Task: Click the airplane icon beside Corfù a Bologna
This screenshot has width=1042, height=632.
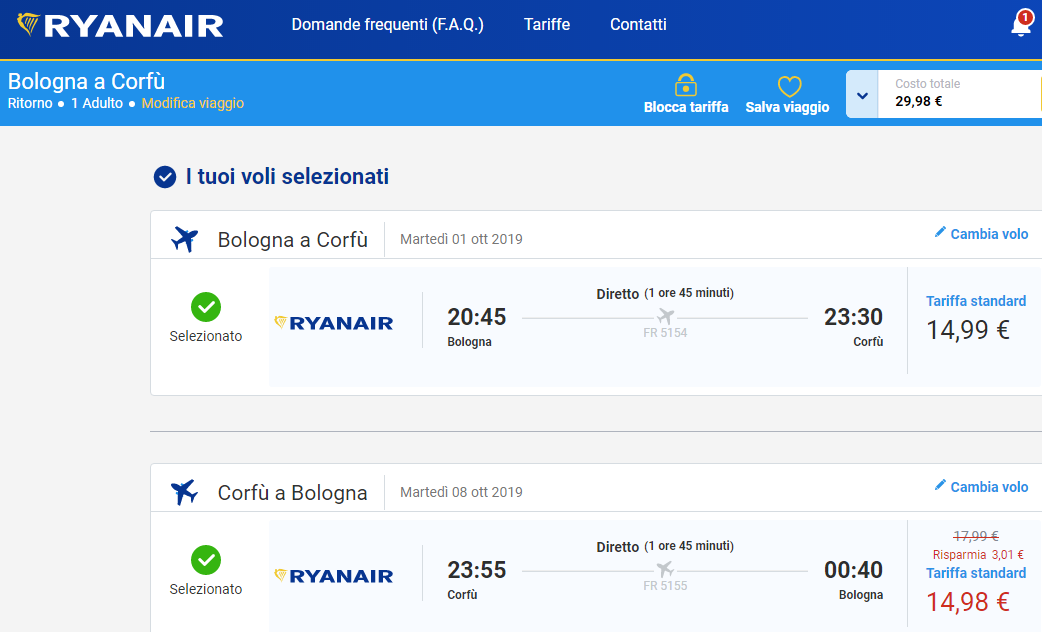Action: pyautogui.click(x=185, y=492)
